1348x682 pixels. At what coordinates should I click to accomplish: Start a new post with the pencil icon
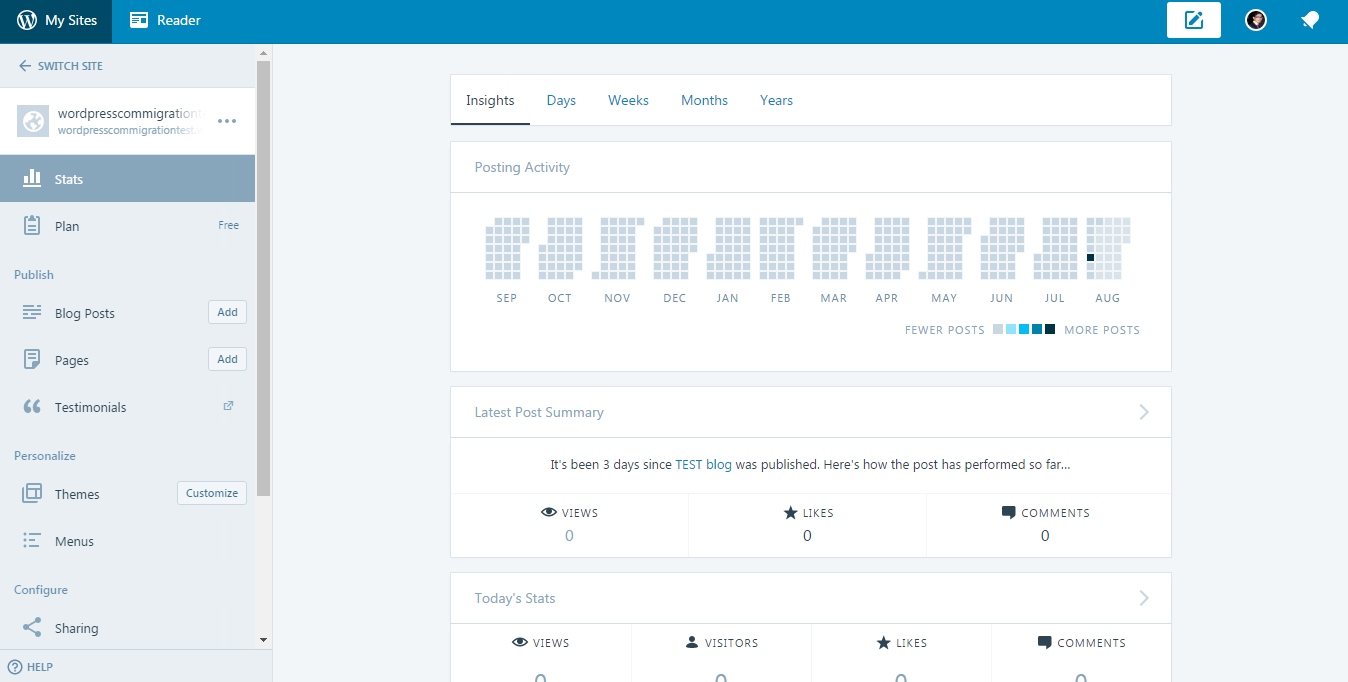[1193, 19]
